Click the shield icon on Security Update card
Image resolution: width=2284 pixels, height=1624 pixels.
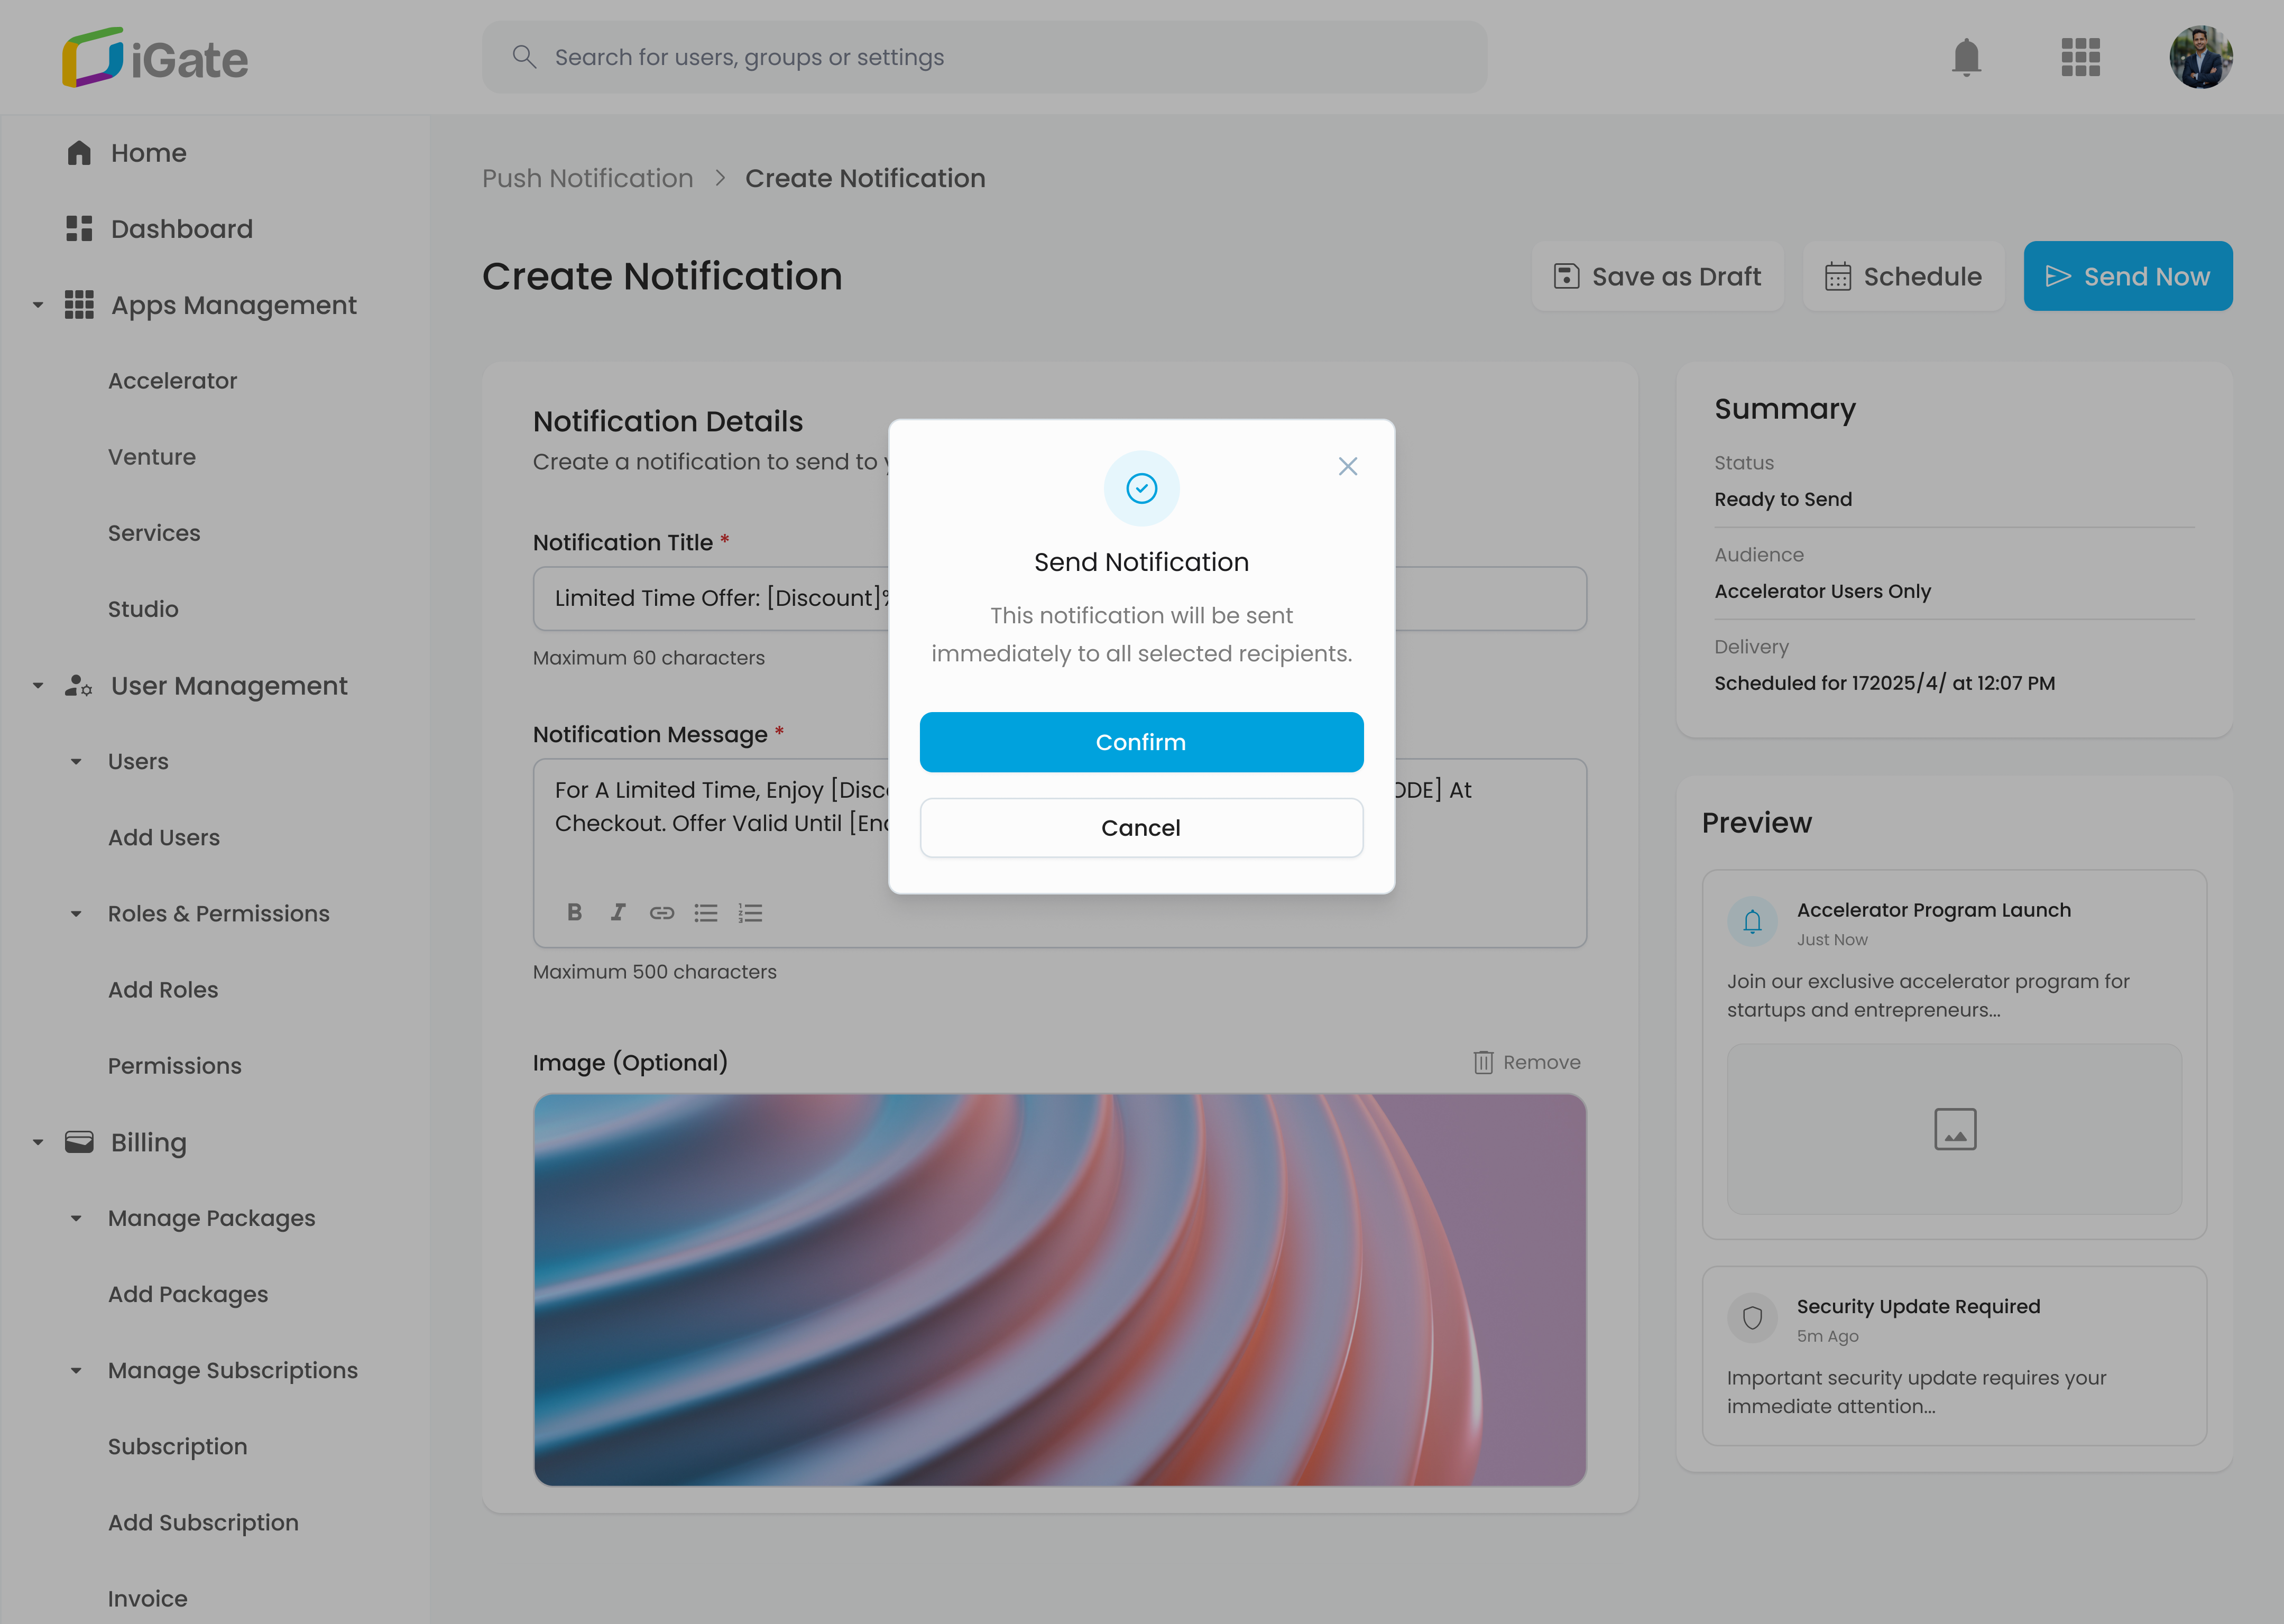point(1752,1317)
